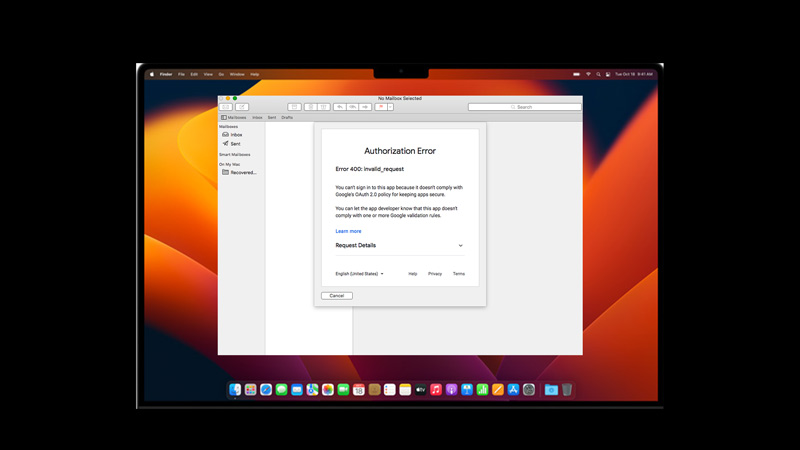This screenshot has height=450, width=800.
Task: Open Trash from the Dock
Action: point(567,390)
